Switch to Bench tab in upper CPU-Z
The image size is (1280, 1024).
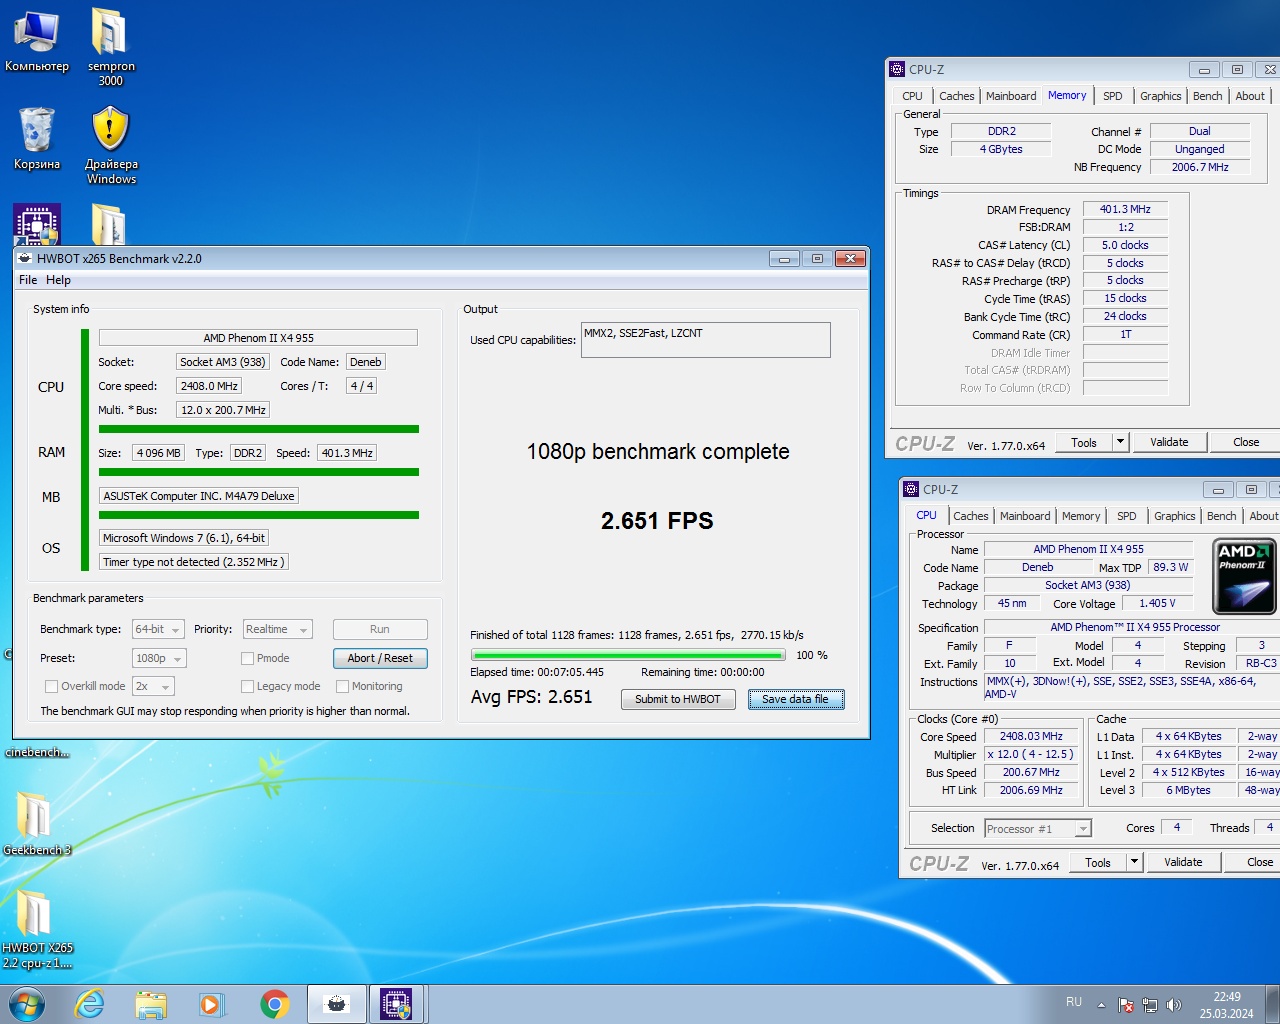tap(1207, 96)
